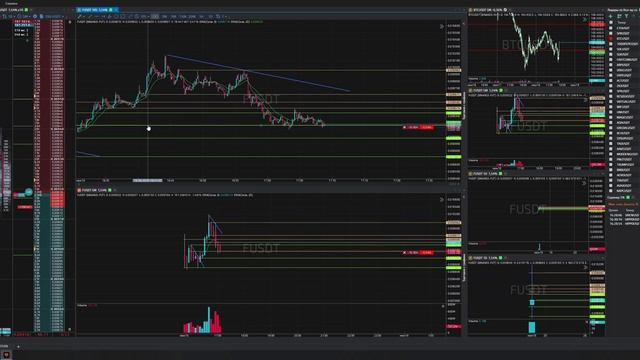Select the pencil drawing tool in chart toolbar

tap(80, 16)
